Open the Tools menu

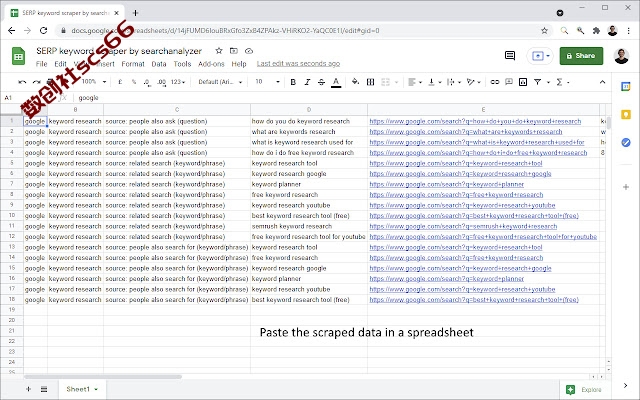click(x=182, y=64)
